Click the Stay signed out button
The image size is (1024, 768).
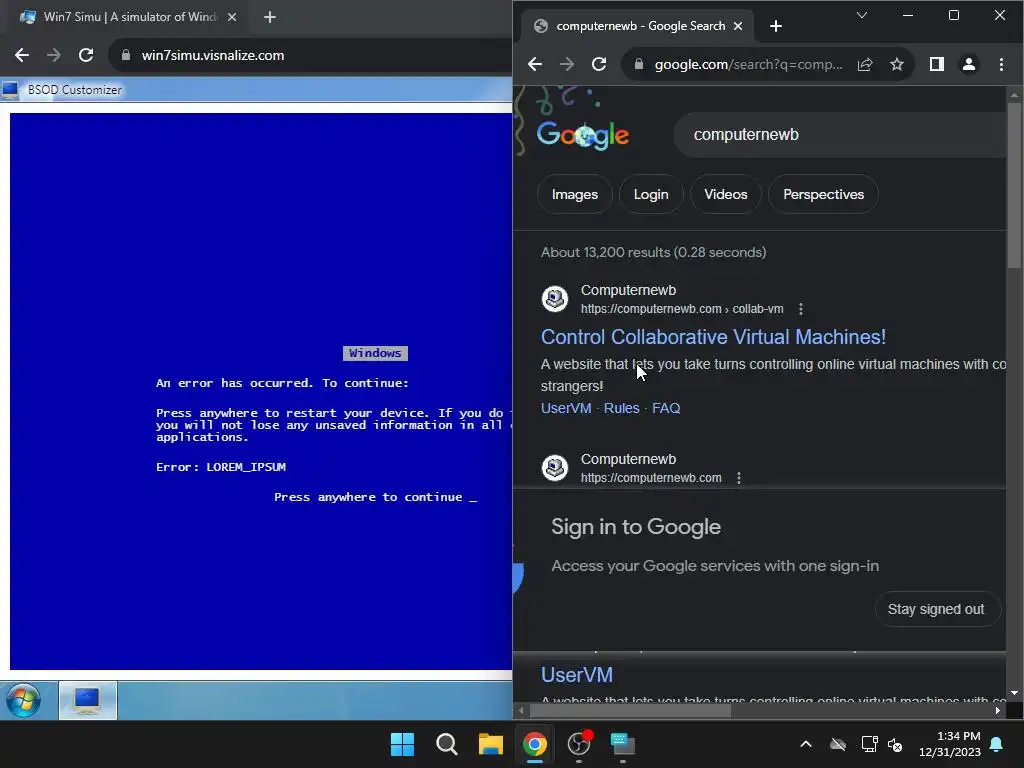pyautogui.click(x=936, y=609)
